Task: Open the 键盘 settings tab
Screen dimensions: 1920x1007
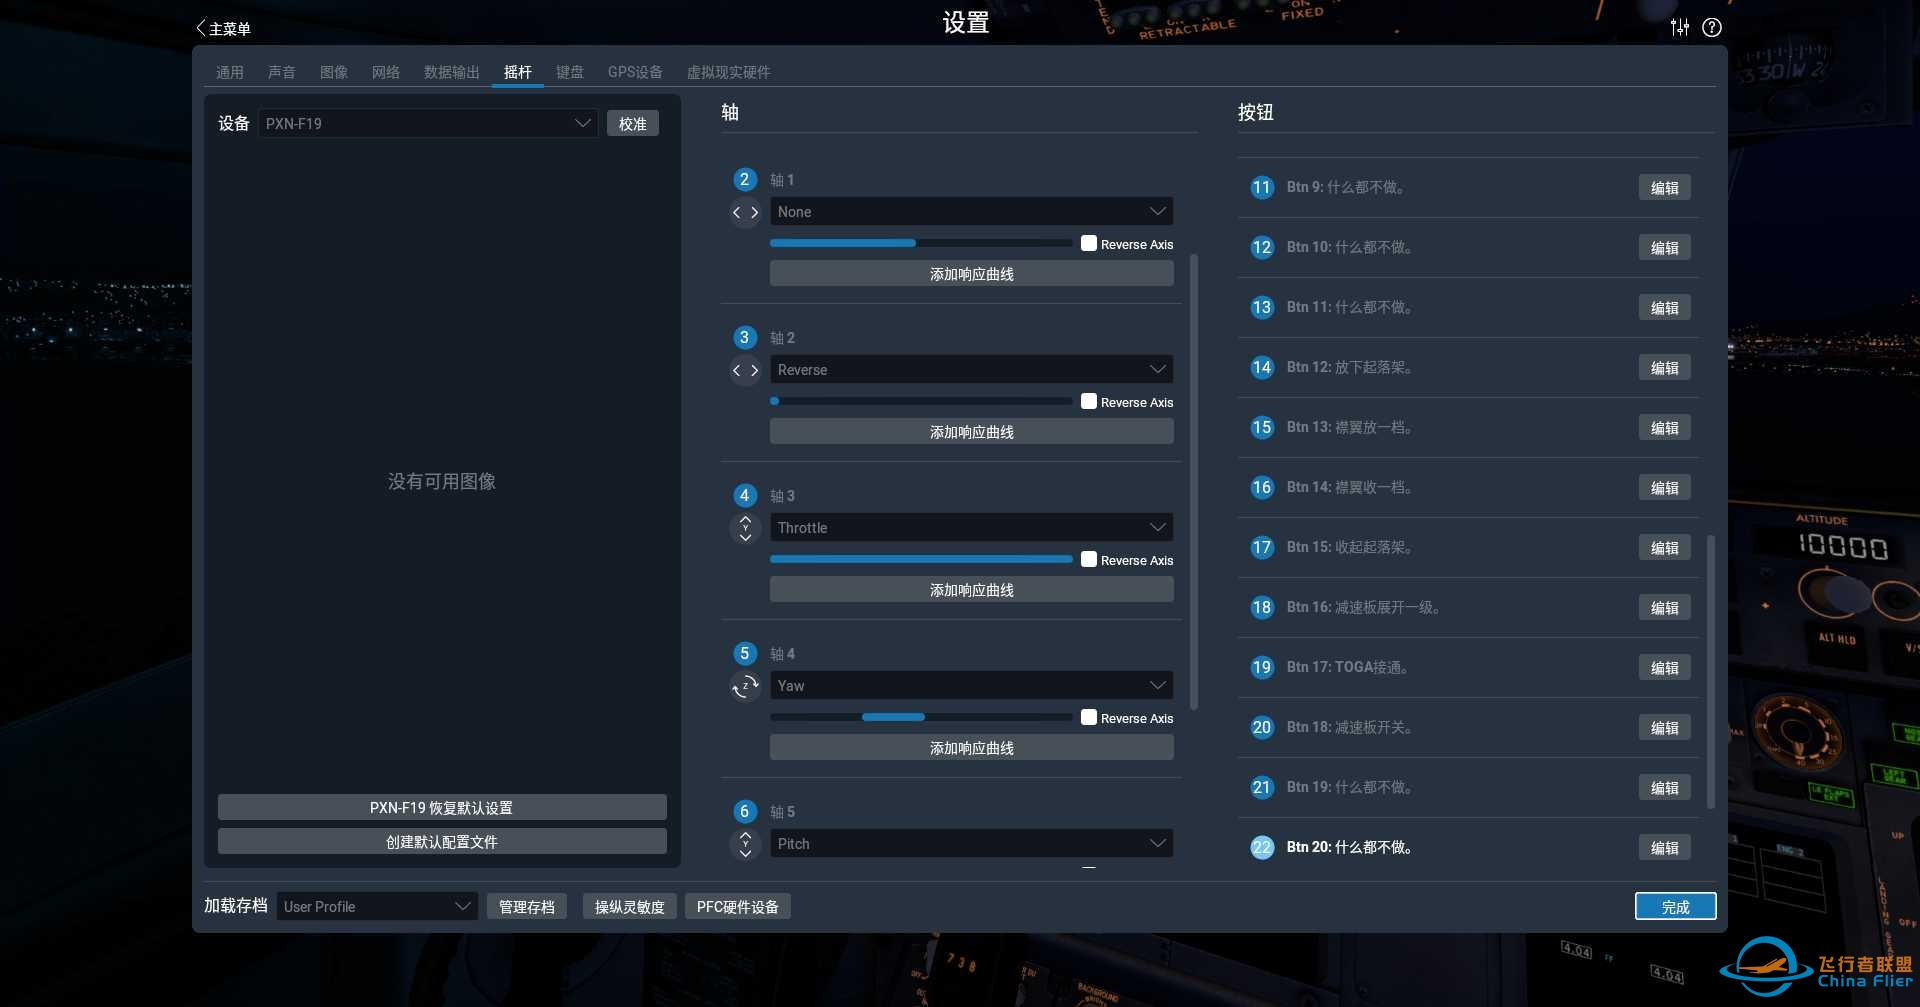Action: pyautogui.click(x=570, y=72)
